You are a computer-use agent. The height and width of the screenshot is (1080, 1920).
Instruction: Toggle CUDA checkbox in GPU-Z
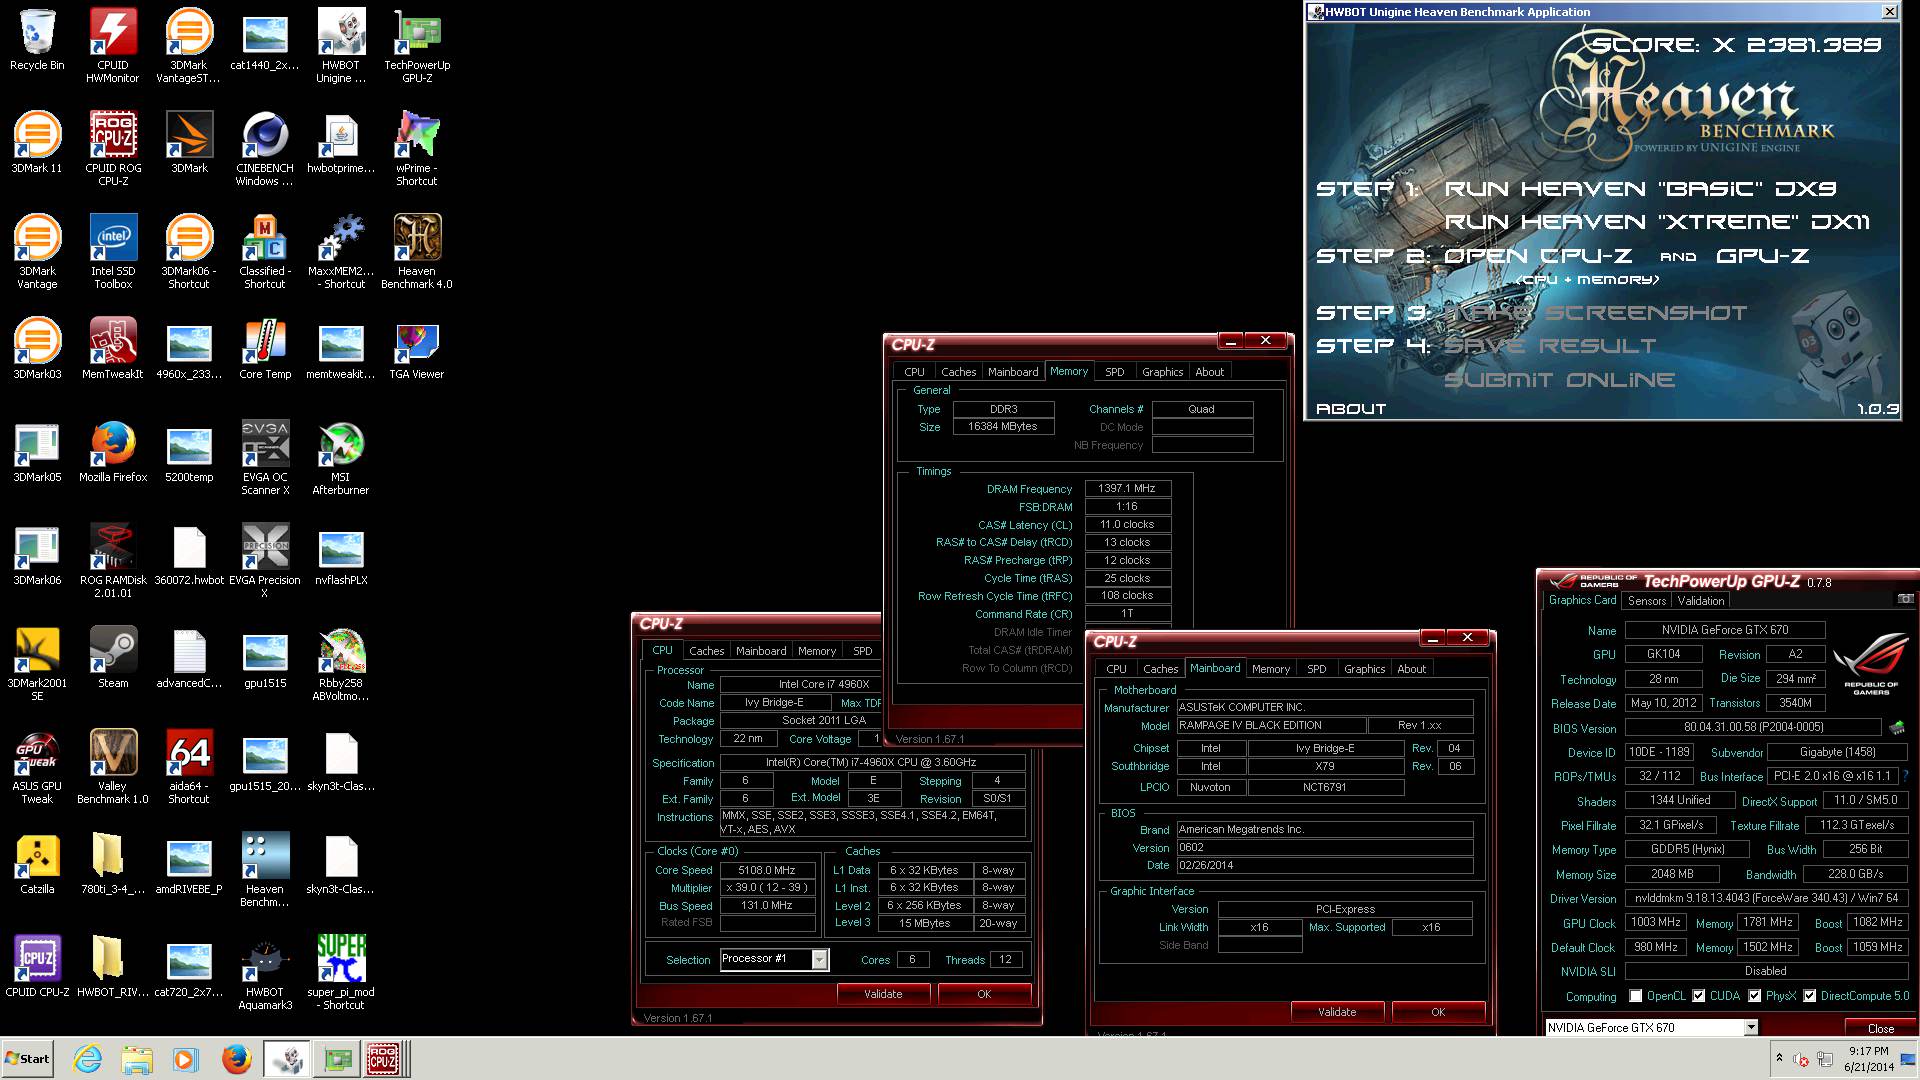click(x=1699, y=996)
